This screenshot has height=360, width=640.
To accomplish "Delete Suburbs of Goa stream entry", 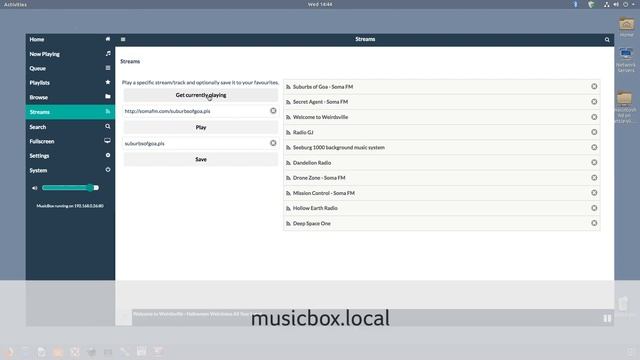I will pyautogui.click(x=594, y=87).
